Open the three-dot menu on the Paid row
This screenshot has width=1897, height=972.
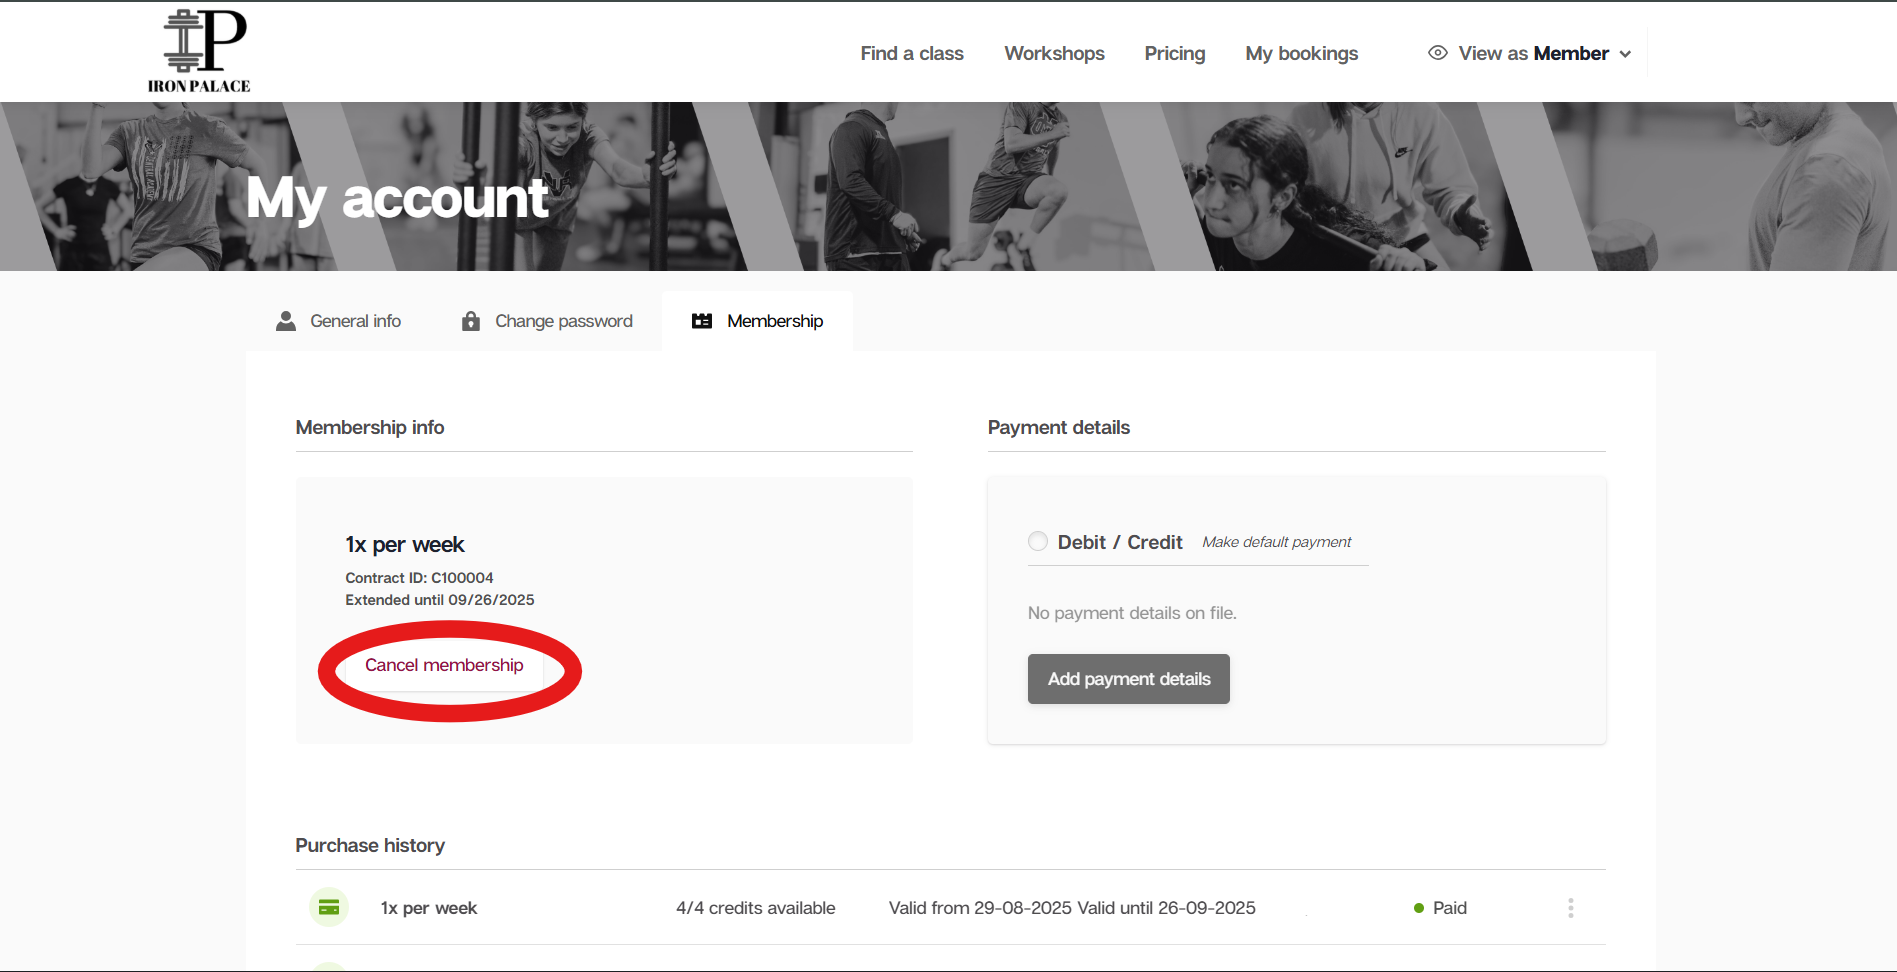1570,908
